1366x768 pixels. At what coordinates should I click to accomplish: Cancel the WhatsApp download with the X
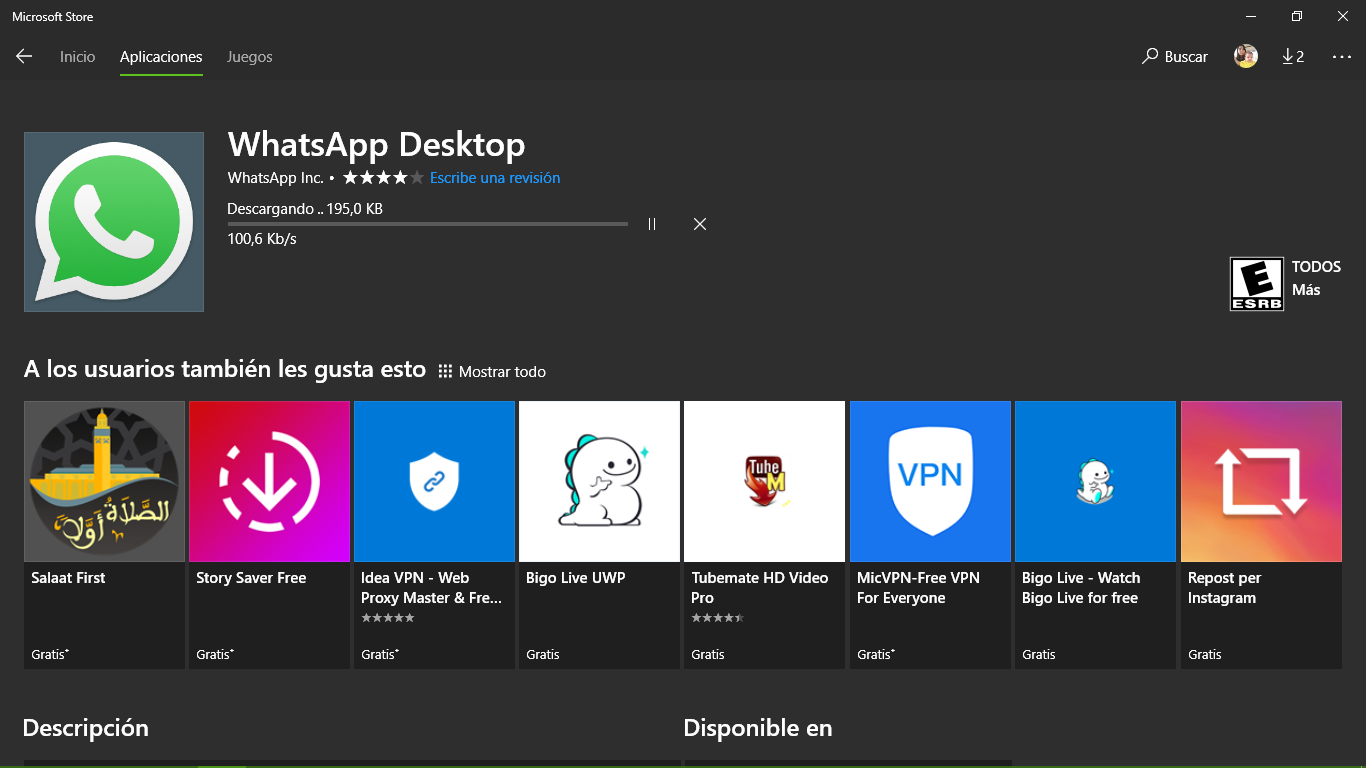tap(700, 224)
